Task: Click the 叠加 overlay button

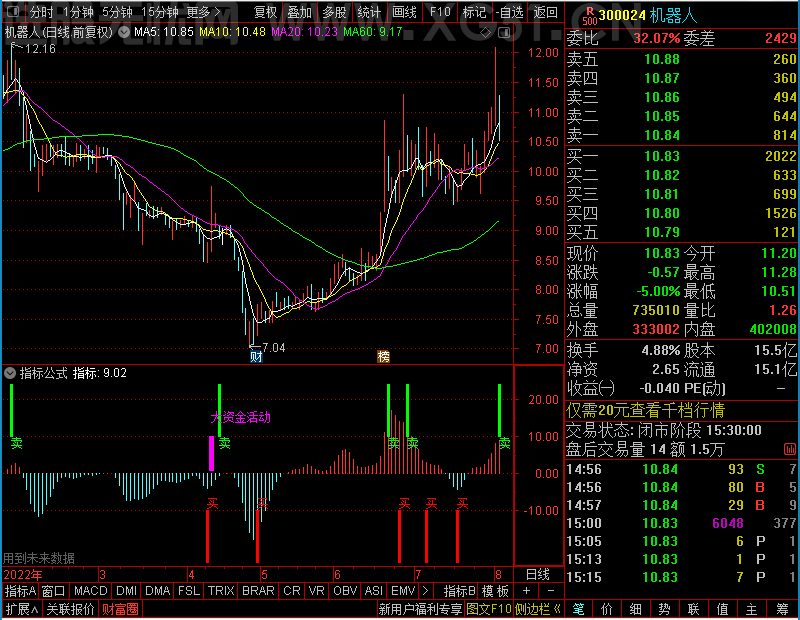Action: click(299, 12)
